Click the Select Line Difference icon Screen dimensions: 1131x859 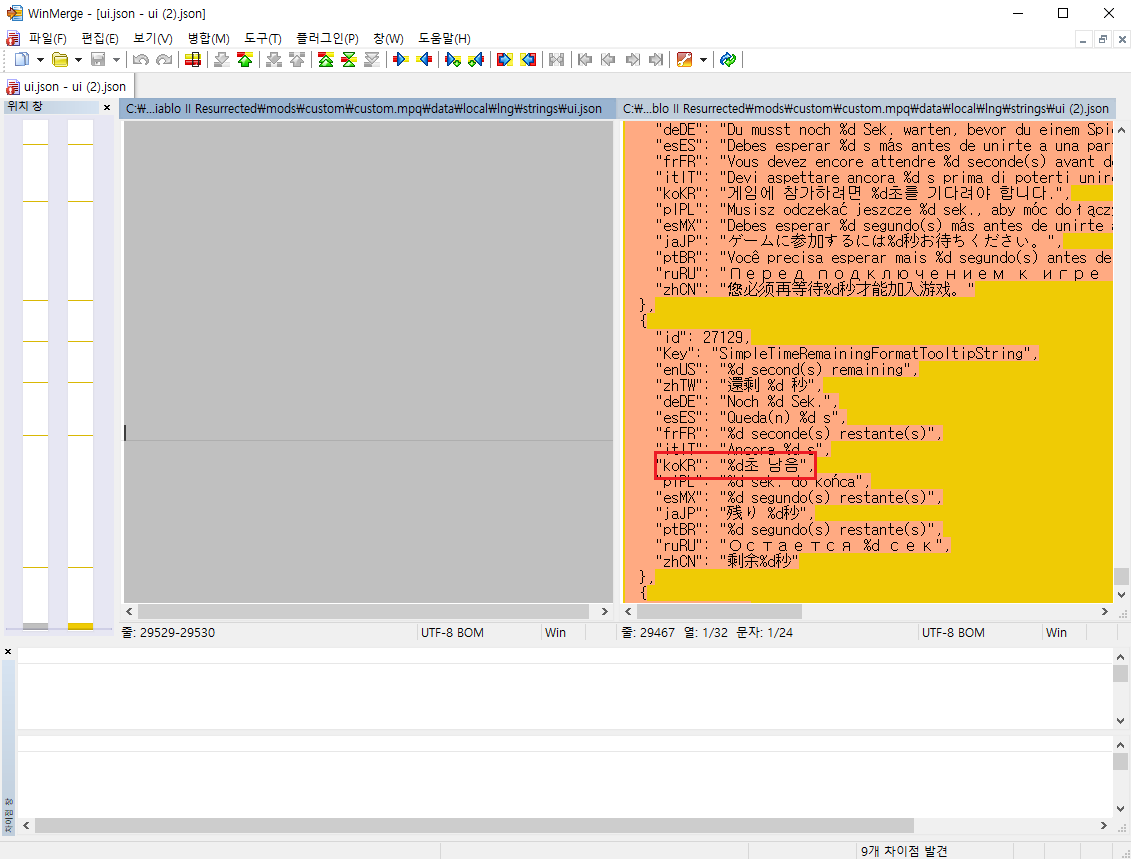click(193, 60)
